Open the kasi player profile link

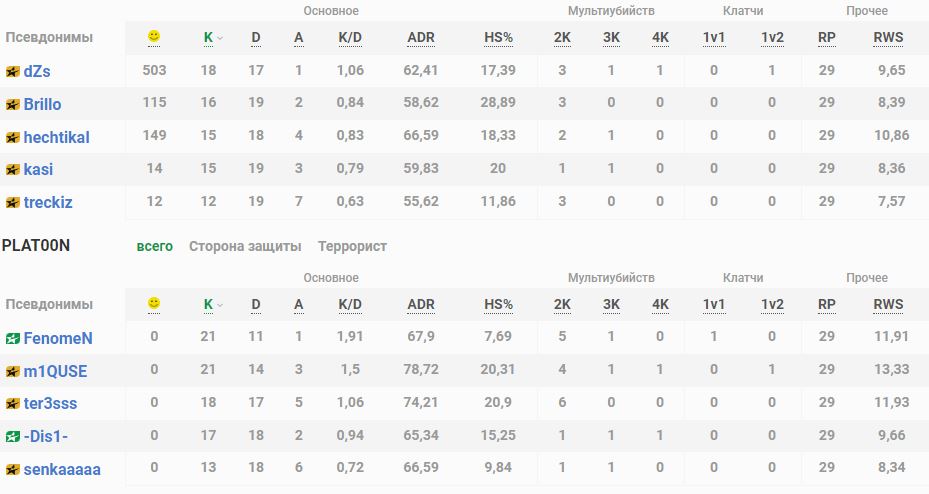pos(38,169)
